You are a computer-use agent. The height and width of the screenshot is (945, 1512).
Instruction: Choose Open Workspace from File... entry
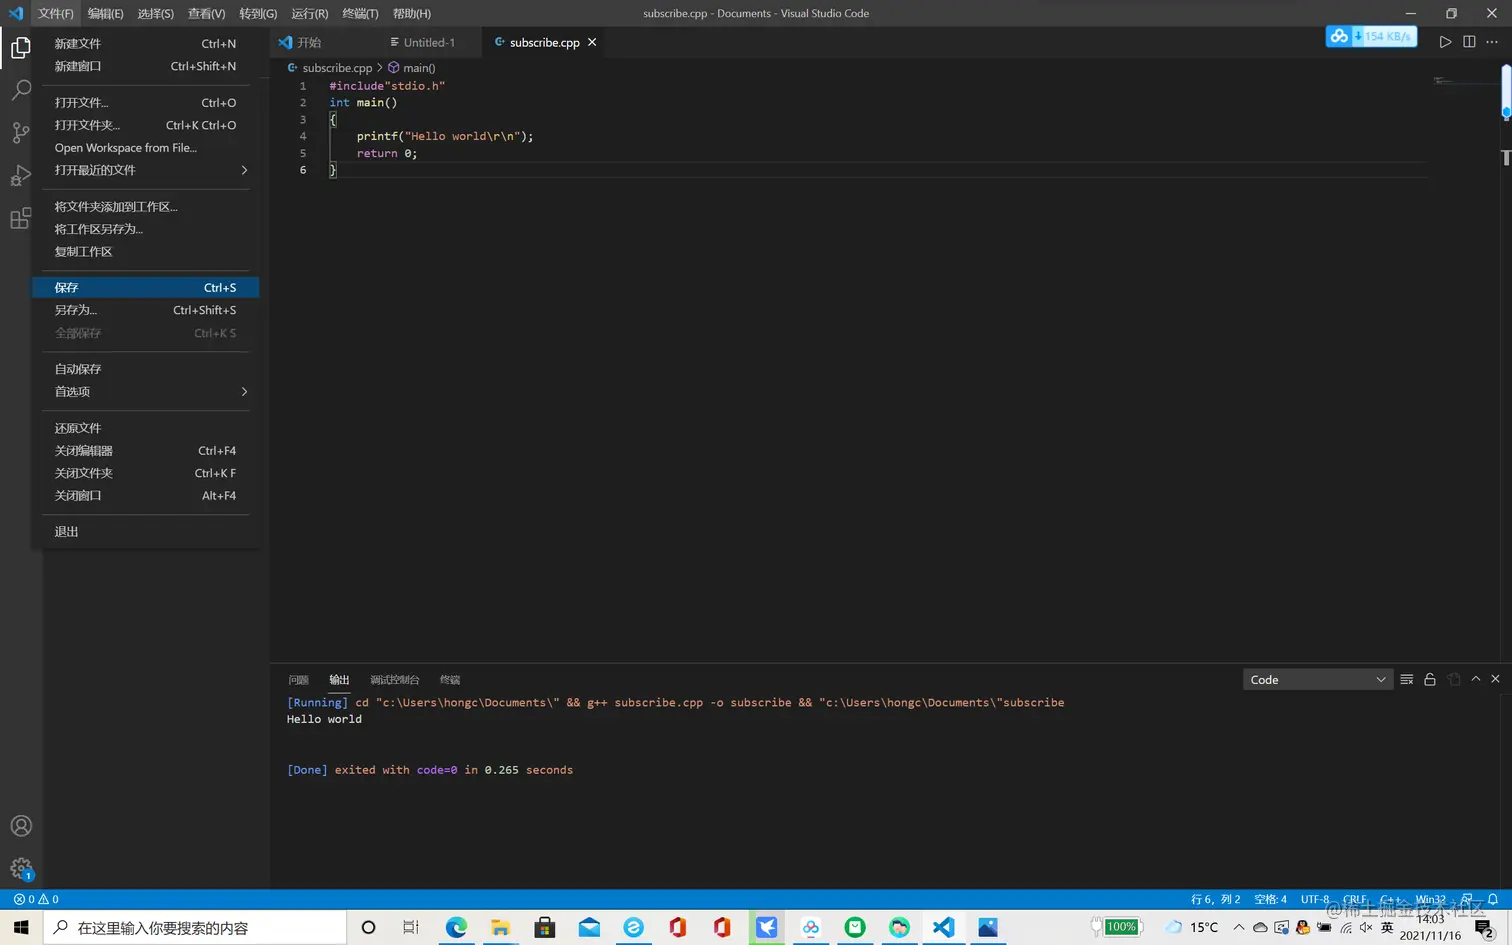[x=145, y=148]
